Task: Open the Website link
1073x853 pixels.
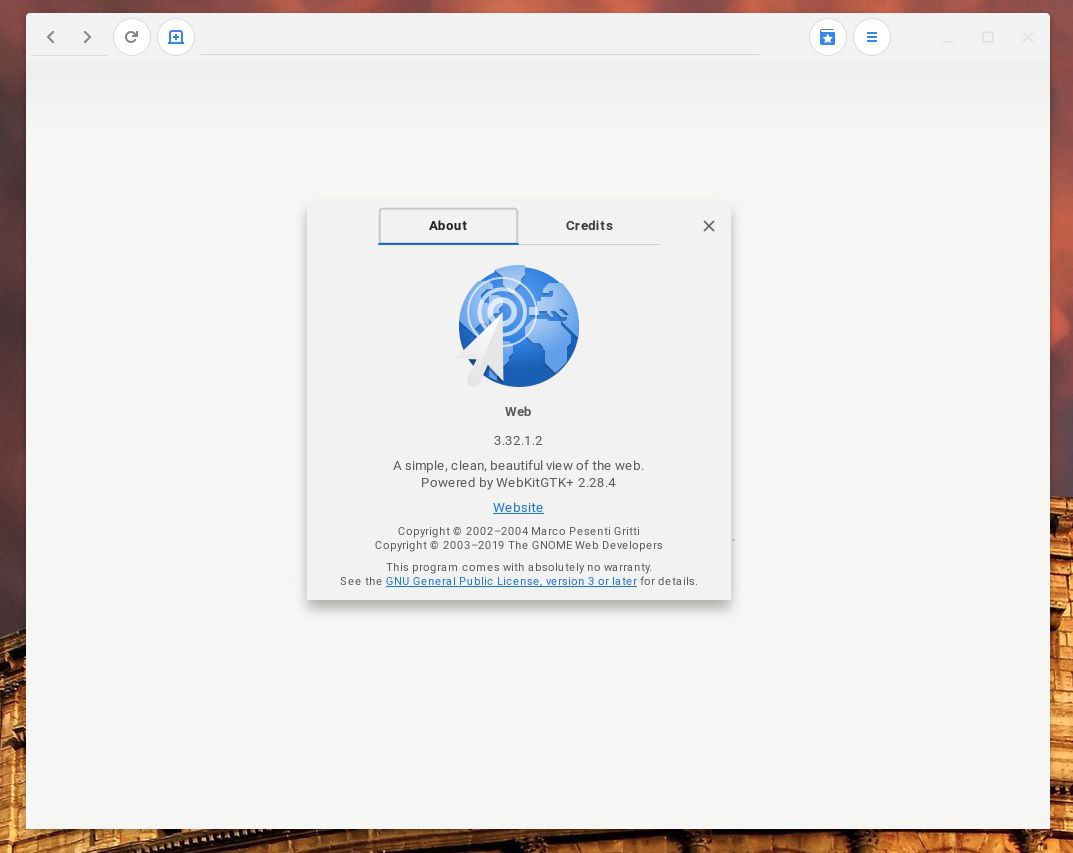Action: [518, 508]
